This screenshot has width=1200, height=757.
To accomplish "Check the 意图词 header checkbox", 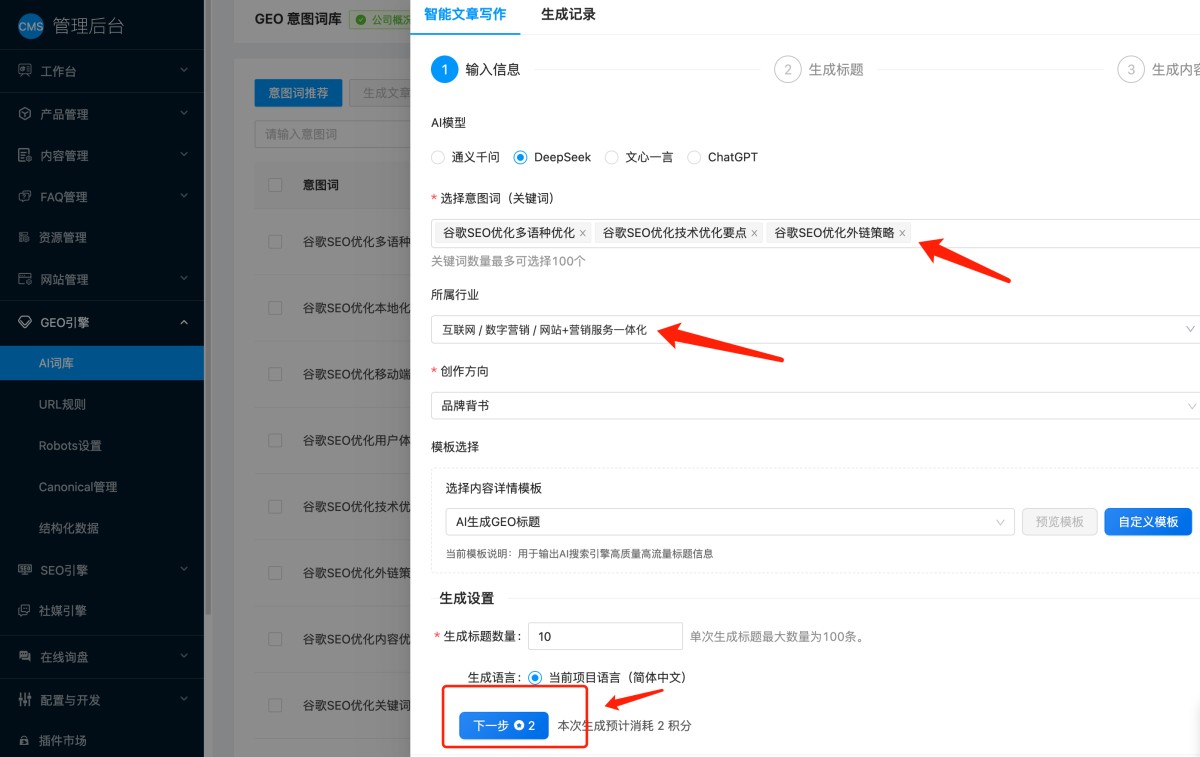I will coord(275,185).
